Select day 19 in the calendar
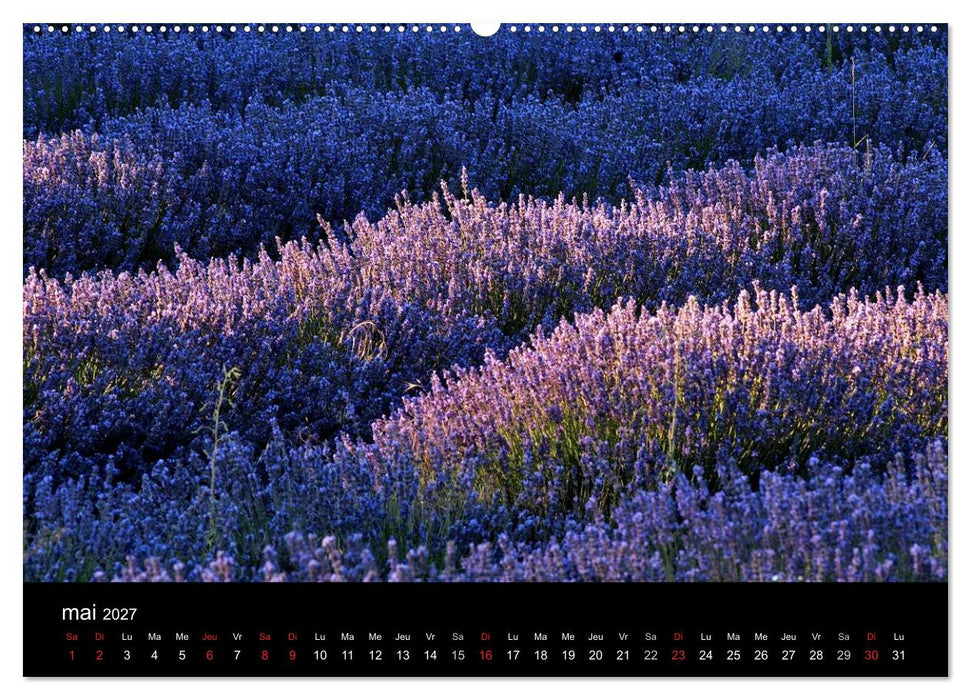The image size is (971, 700). coord(568,655)
